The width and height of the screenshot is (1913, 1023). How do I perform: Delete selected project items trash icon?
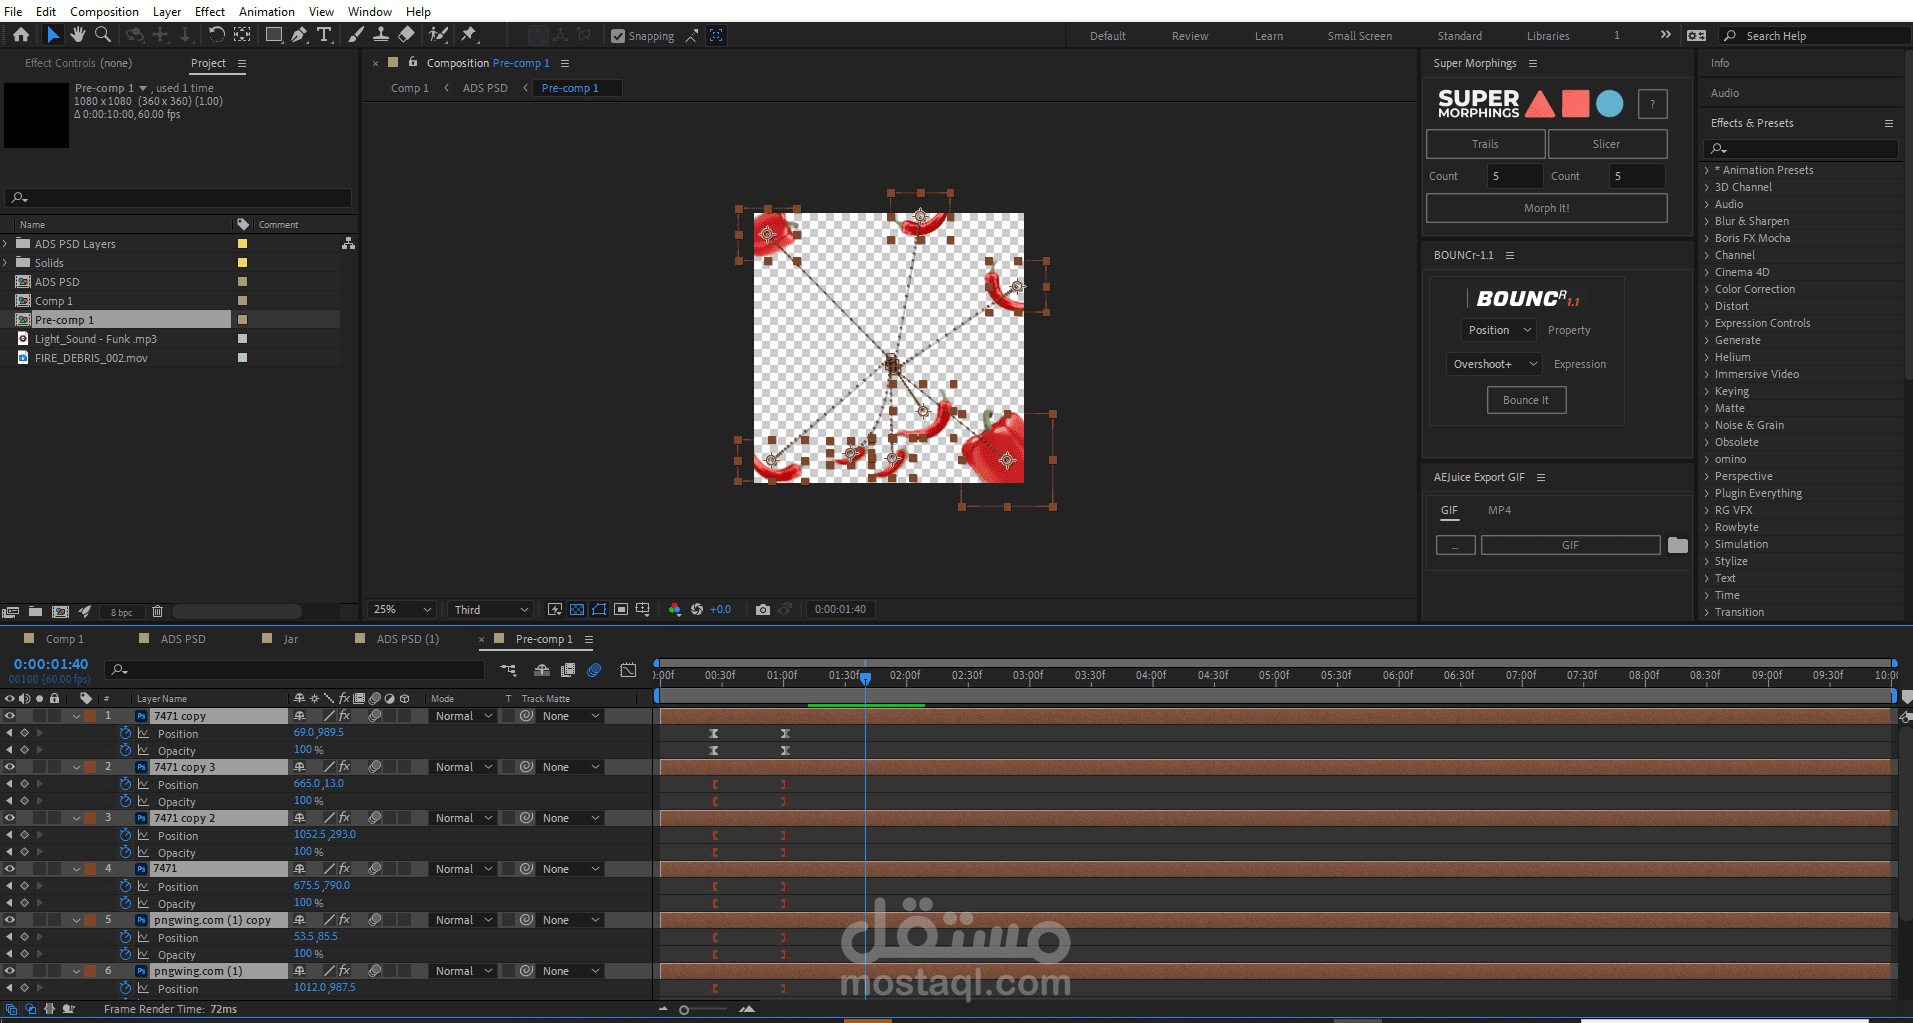157,611
